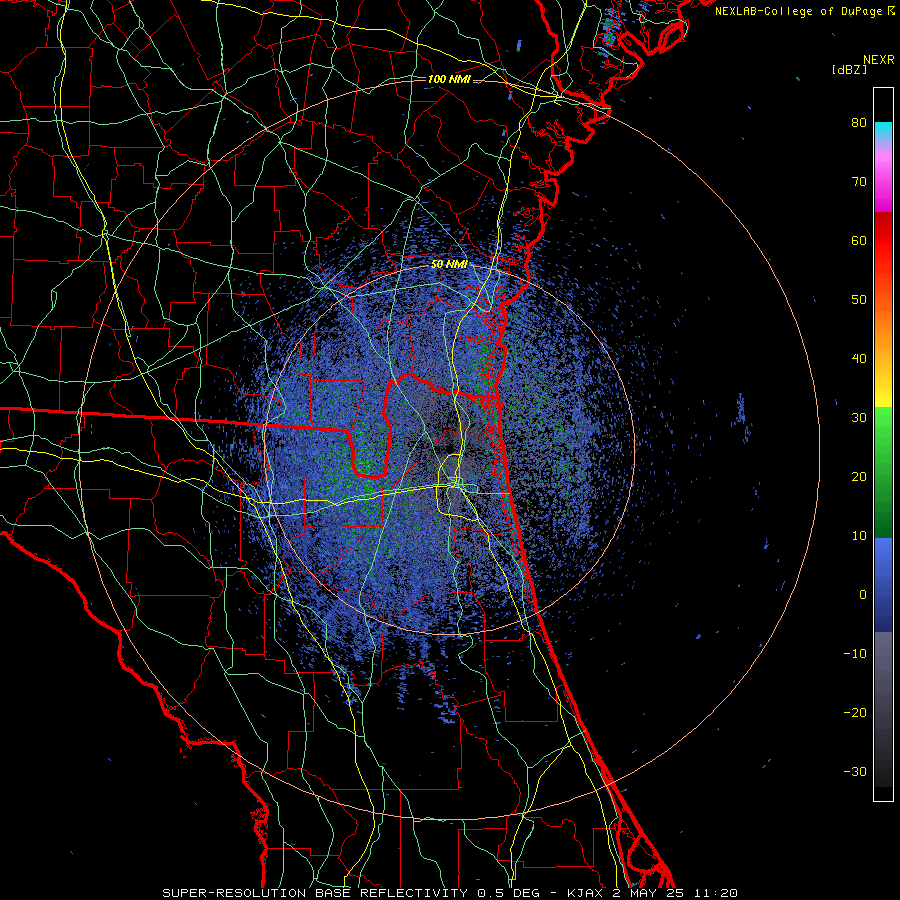Click the -20 value on dBZ scale

click(x=855, y=713)
